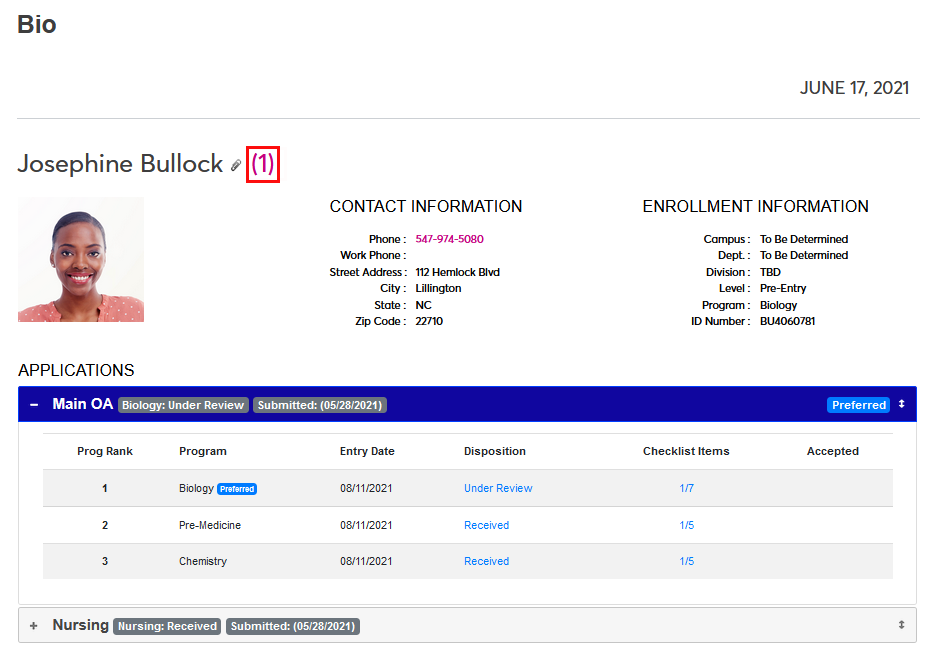Open the 1/5 checklist items for Chemistry
This screenshot has width=936, height=657.
pos(686,561)
